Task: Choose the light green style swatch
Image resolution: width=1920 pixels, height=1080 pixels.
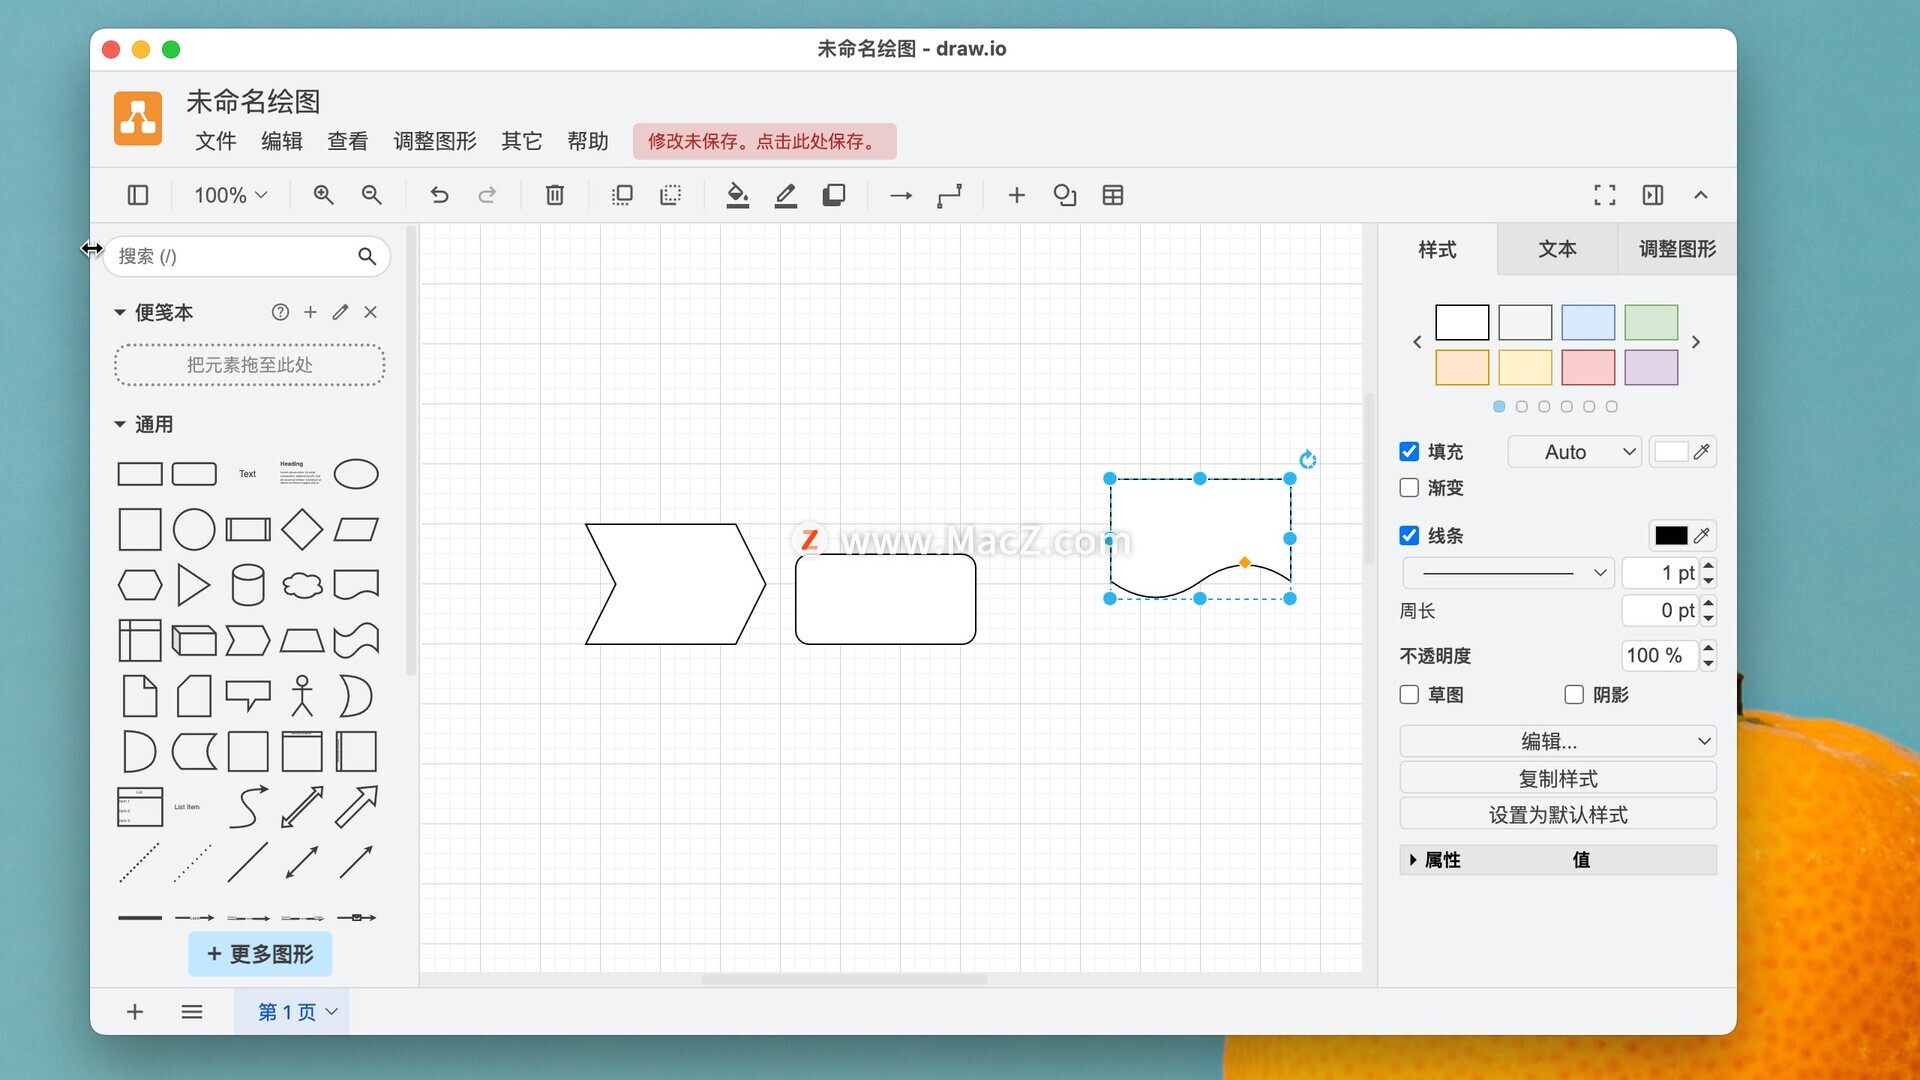Action: tap(1651, 323)
